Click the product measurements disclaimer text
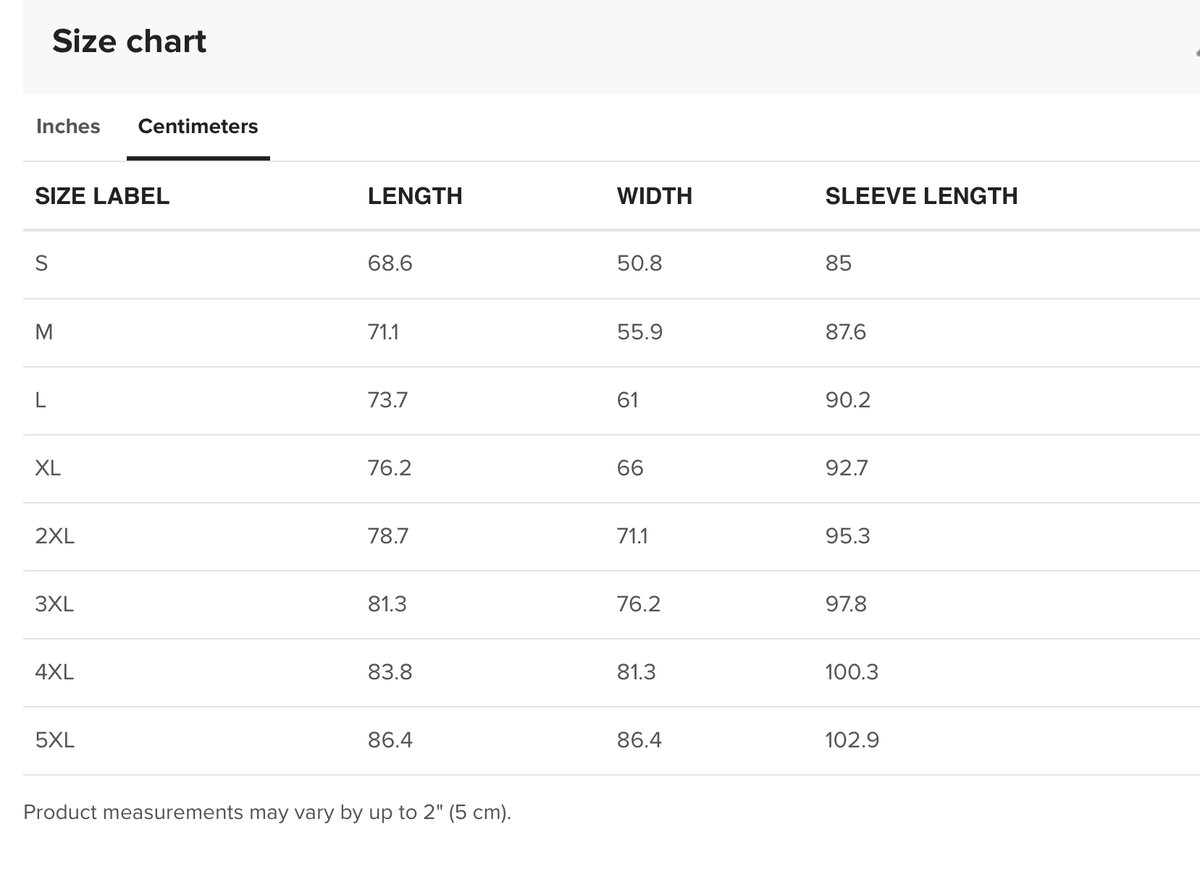1200x874 pixels. click(267, 812)
